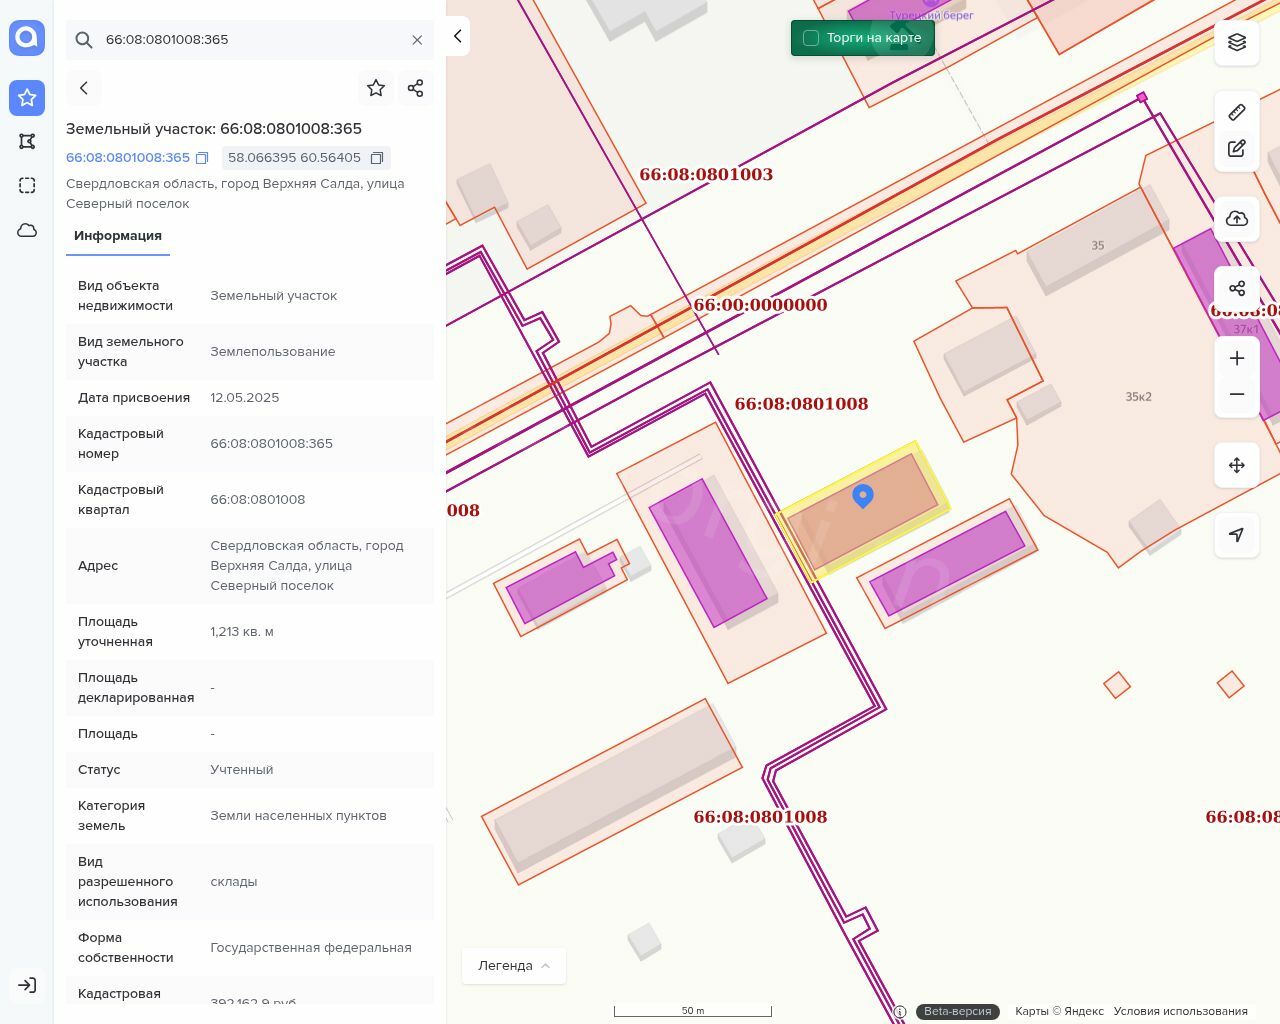Open the Информация tab

point(118,236)
